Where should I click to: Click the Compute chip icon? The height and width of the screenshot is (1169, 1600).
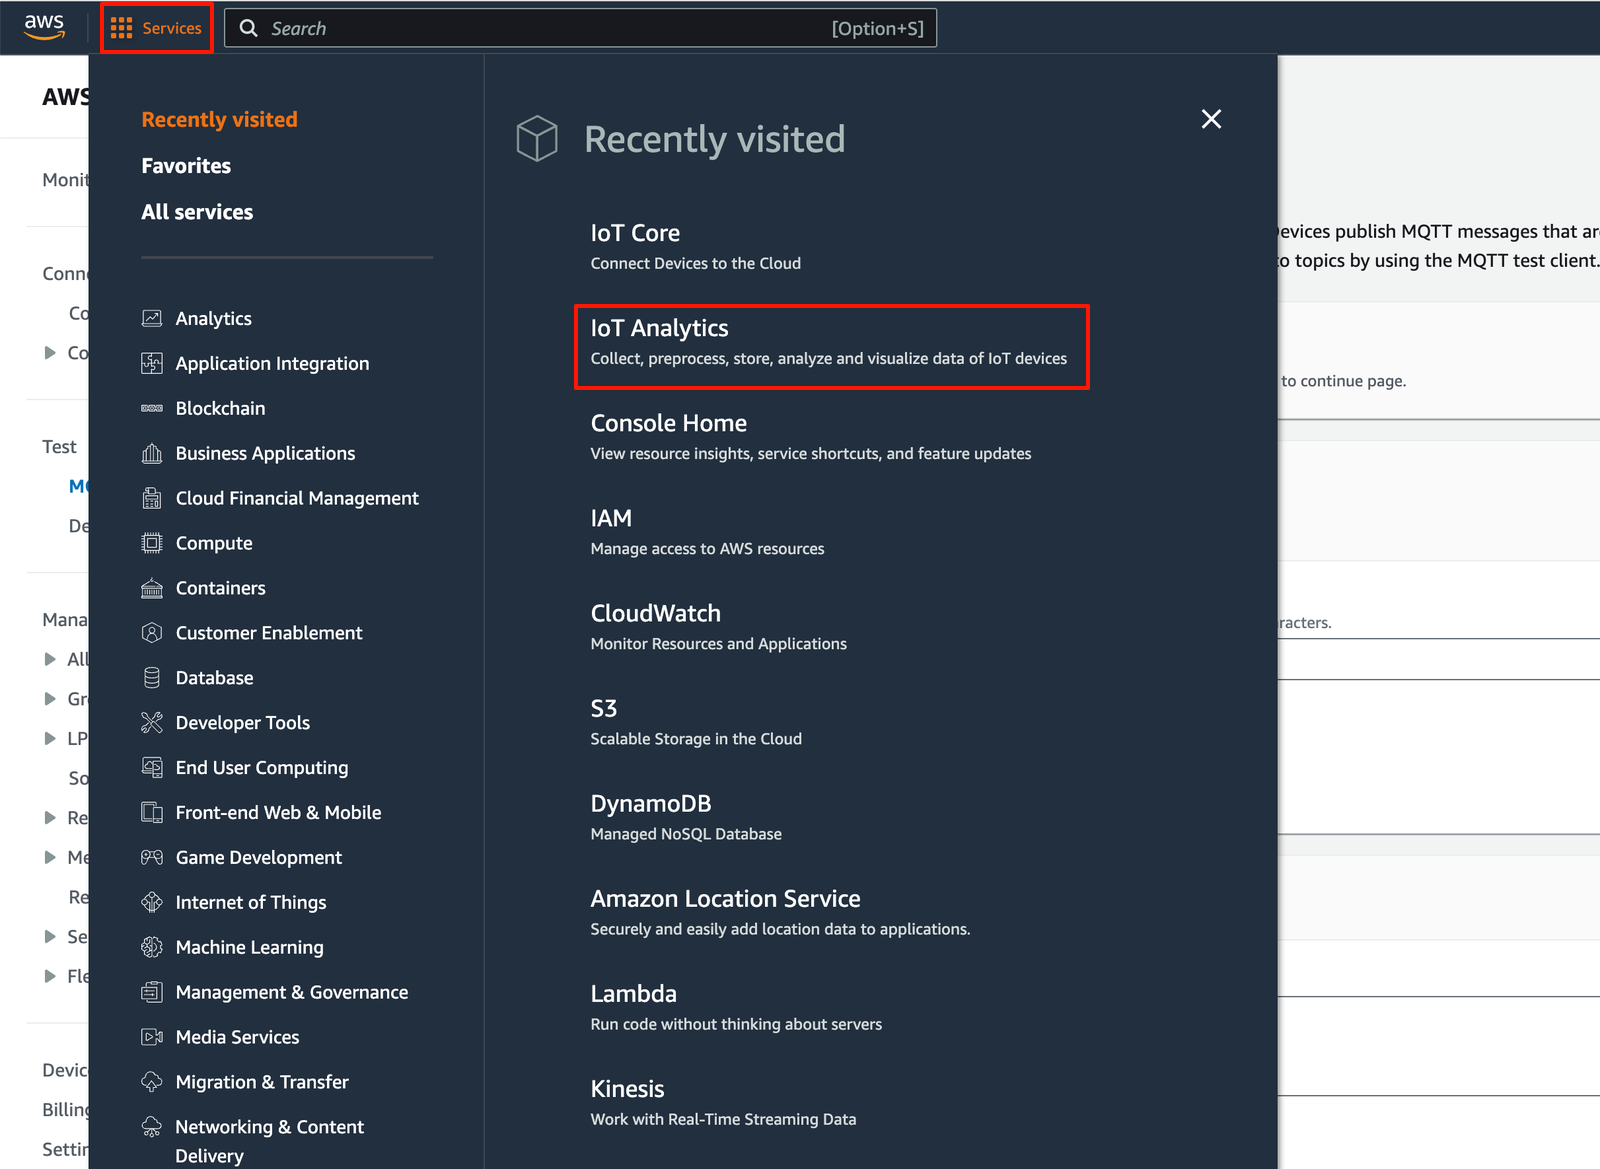152,543
